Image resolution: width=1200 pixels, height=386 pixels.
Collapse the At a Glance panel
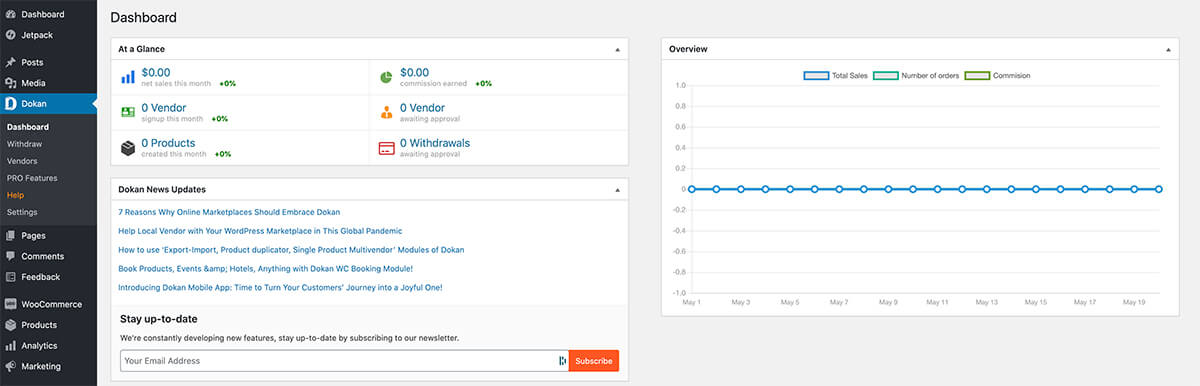click(617, 49)
